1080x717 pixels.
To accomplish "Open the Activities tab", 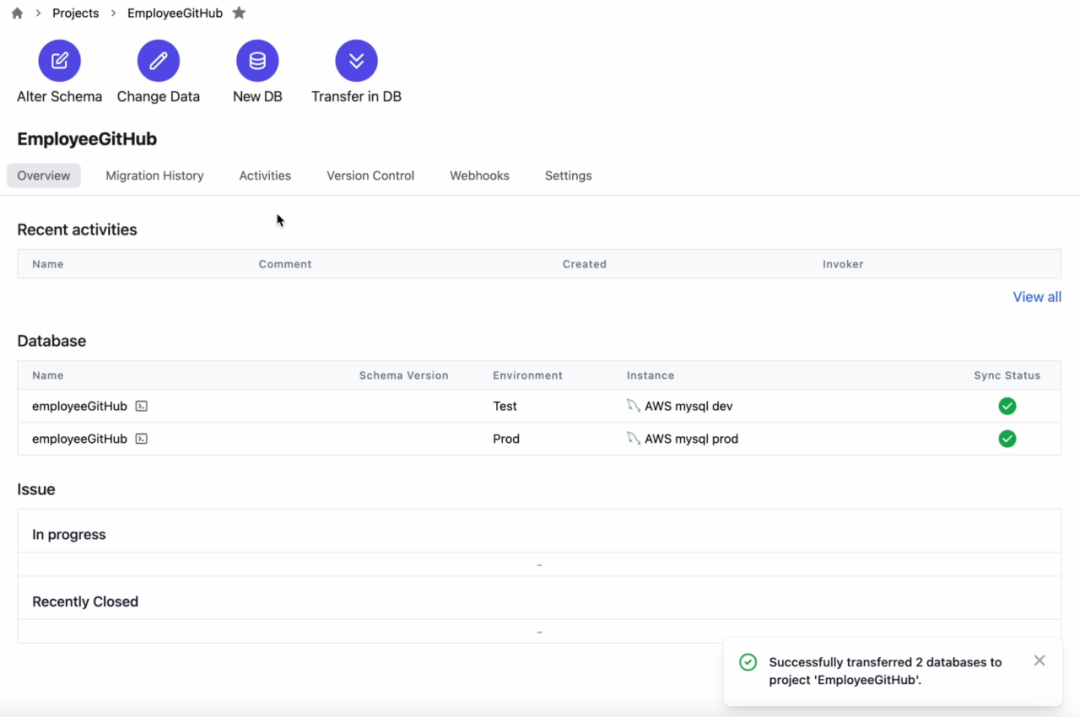I will pos(265,176).
